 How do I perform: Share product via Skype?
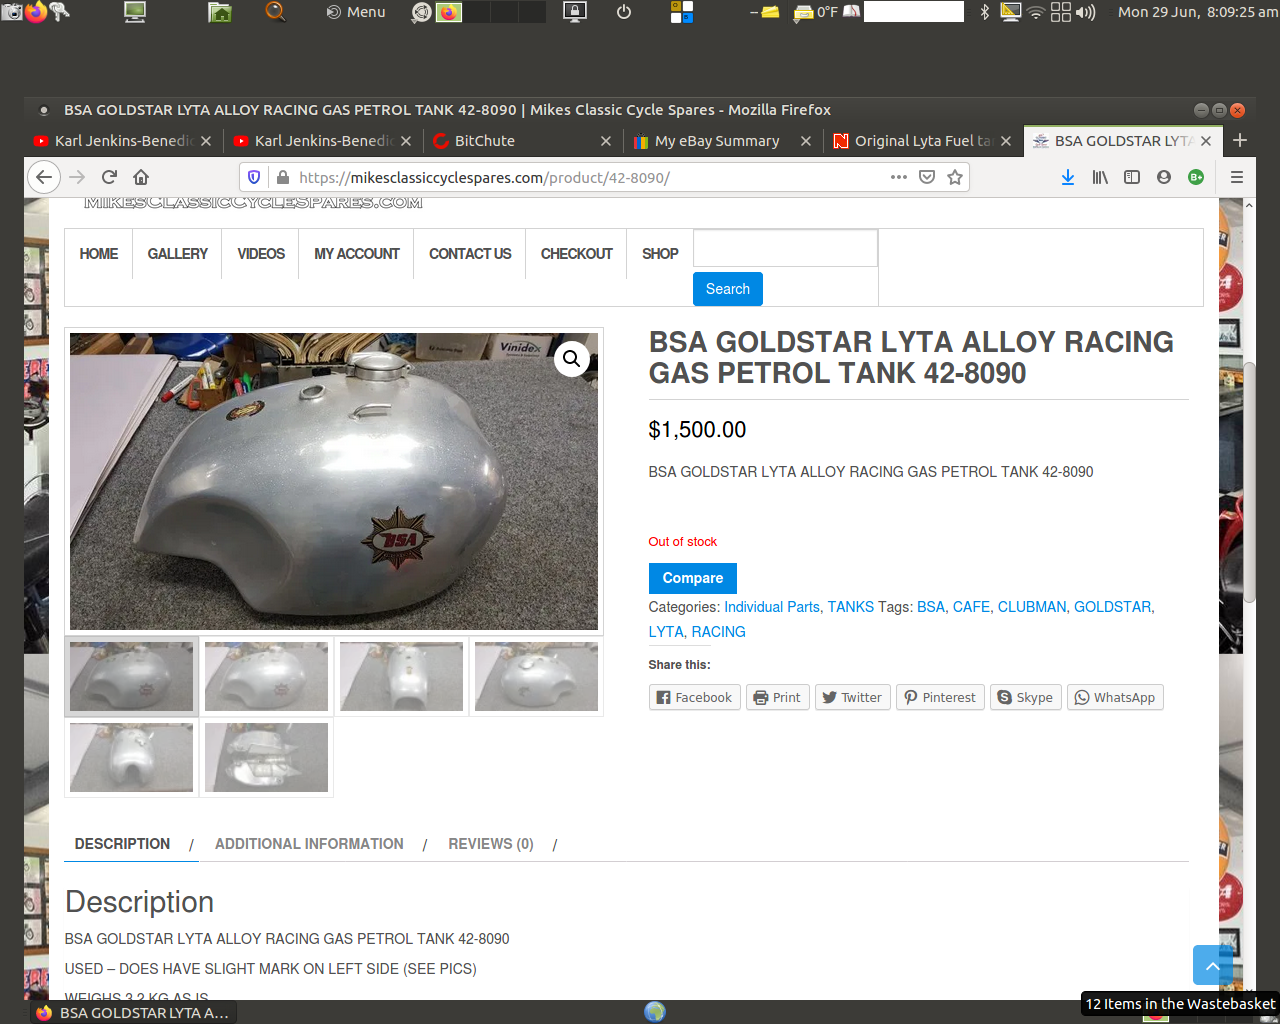[x=1025, y=698]
